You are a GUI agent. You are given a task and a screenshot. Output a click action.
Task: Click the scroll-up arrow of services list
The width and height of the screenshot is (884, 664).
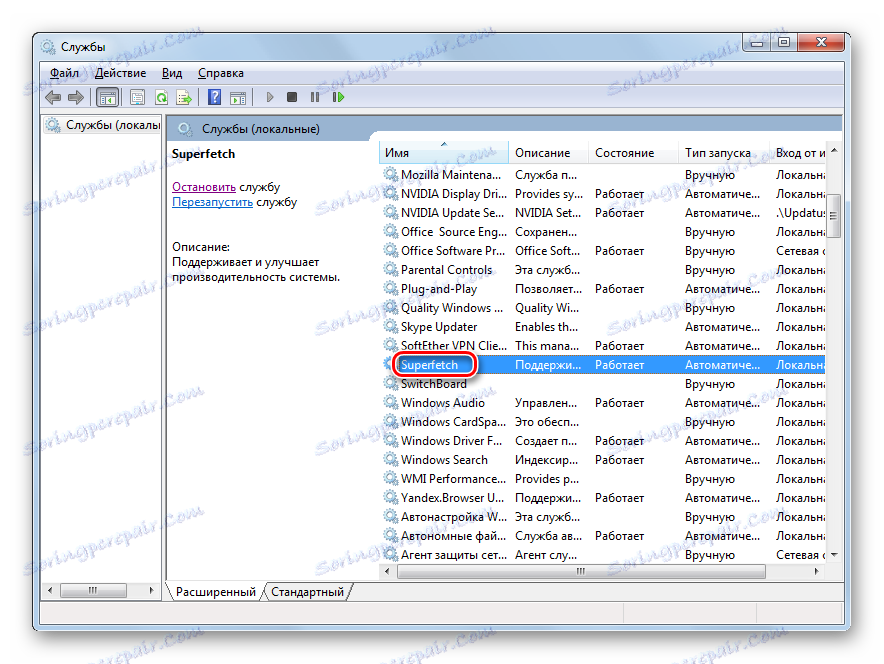[x=834, y=150]
